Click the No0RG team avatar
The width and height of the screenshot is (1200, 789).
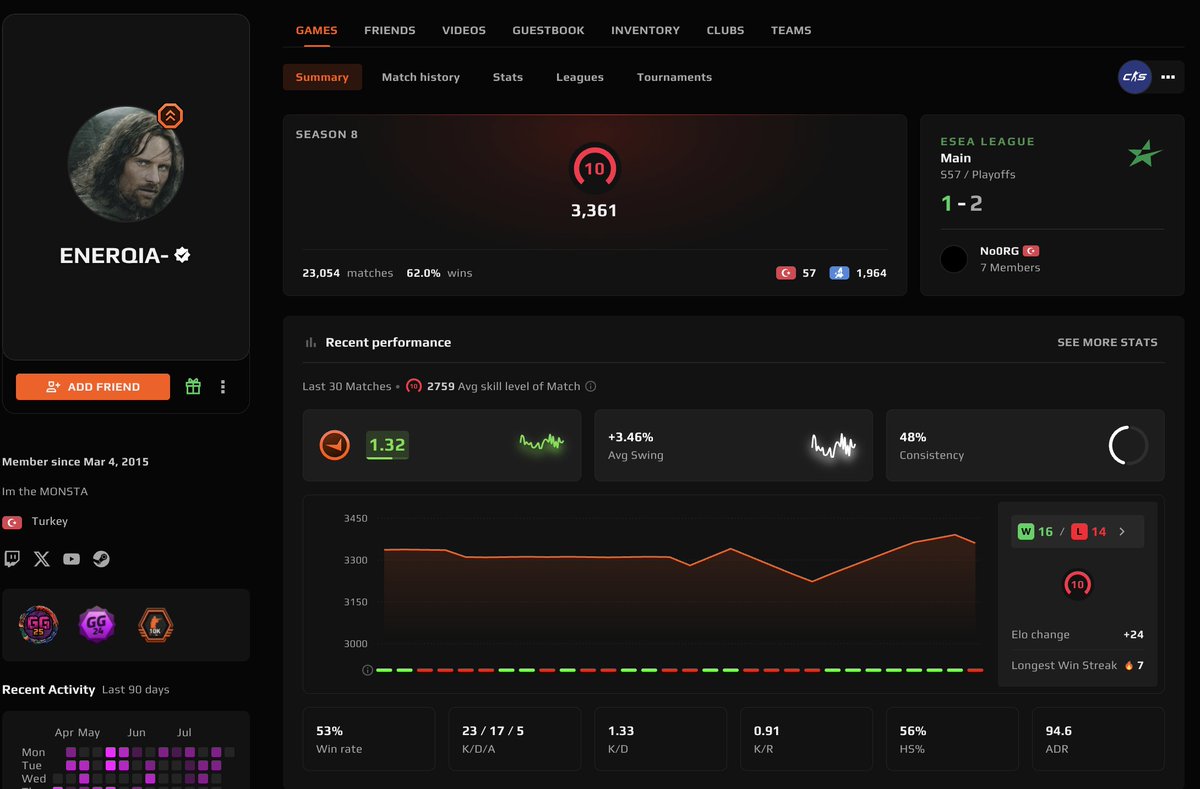954,259
